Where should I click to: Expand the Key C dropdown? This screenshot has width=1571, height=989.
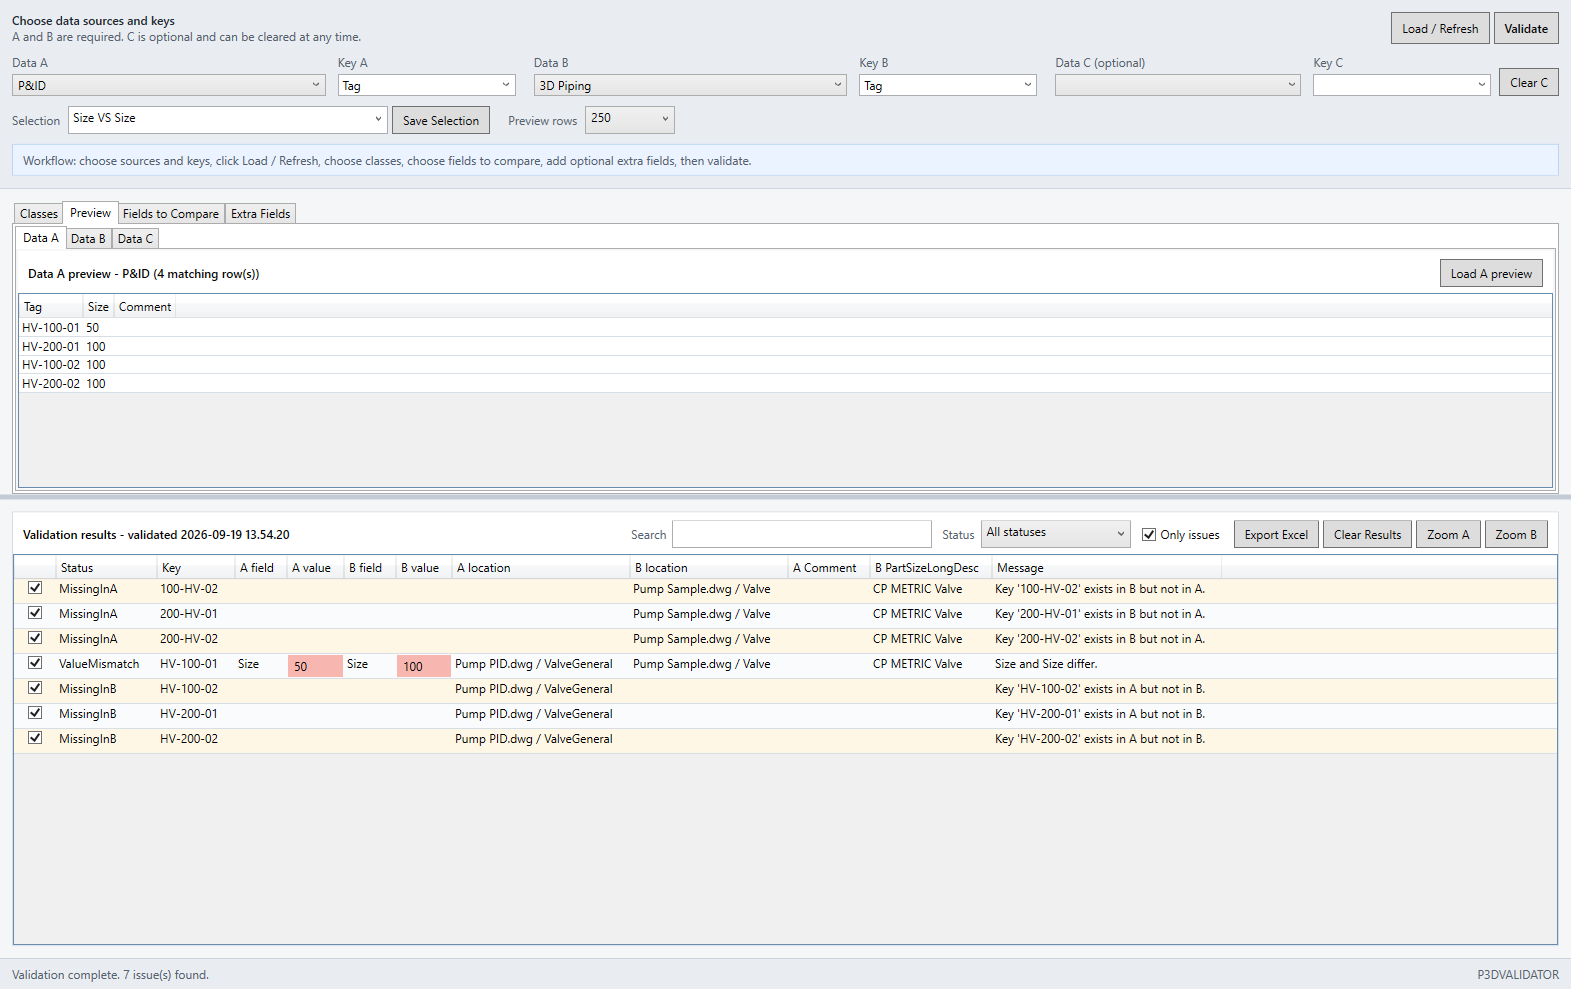click(x=1402, y=86)
